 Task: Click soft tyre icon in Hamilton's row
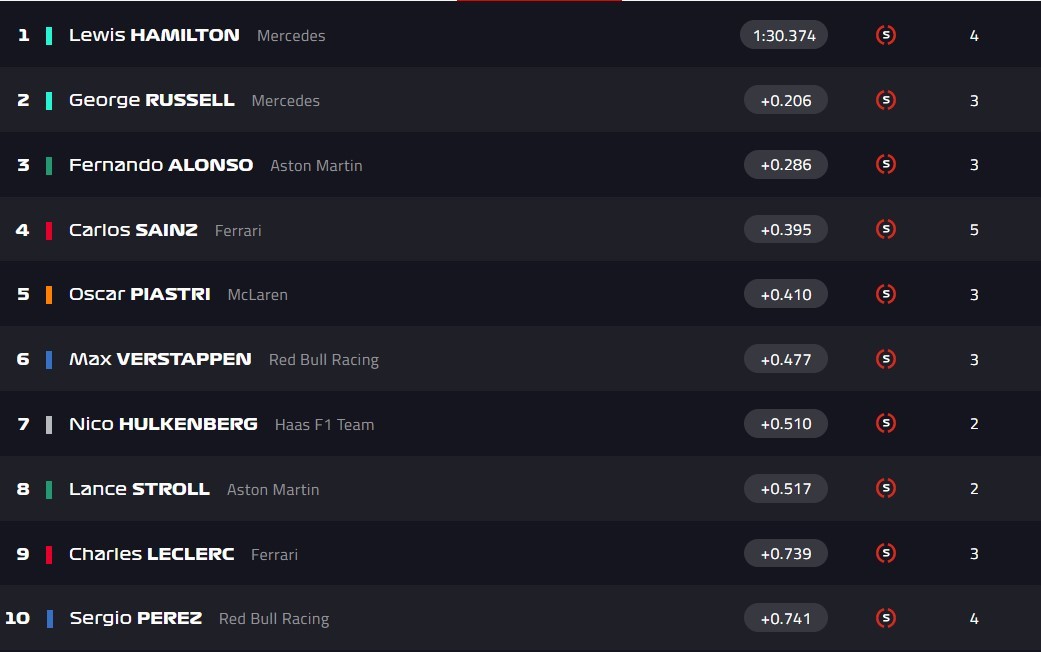click(x=885, y=36)
